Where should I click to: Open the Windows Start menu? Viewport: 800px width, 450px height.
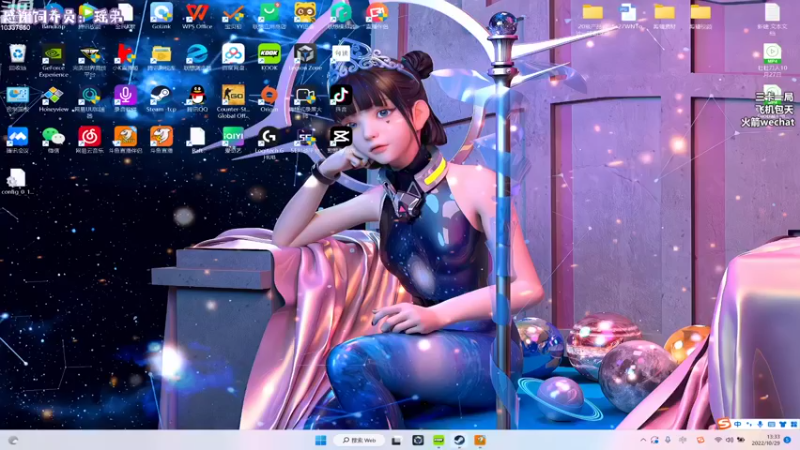click(320, 440)
